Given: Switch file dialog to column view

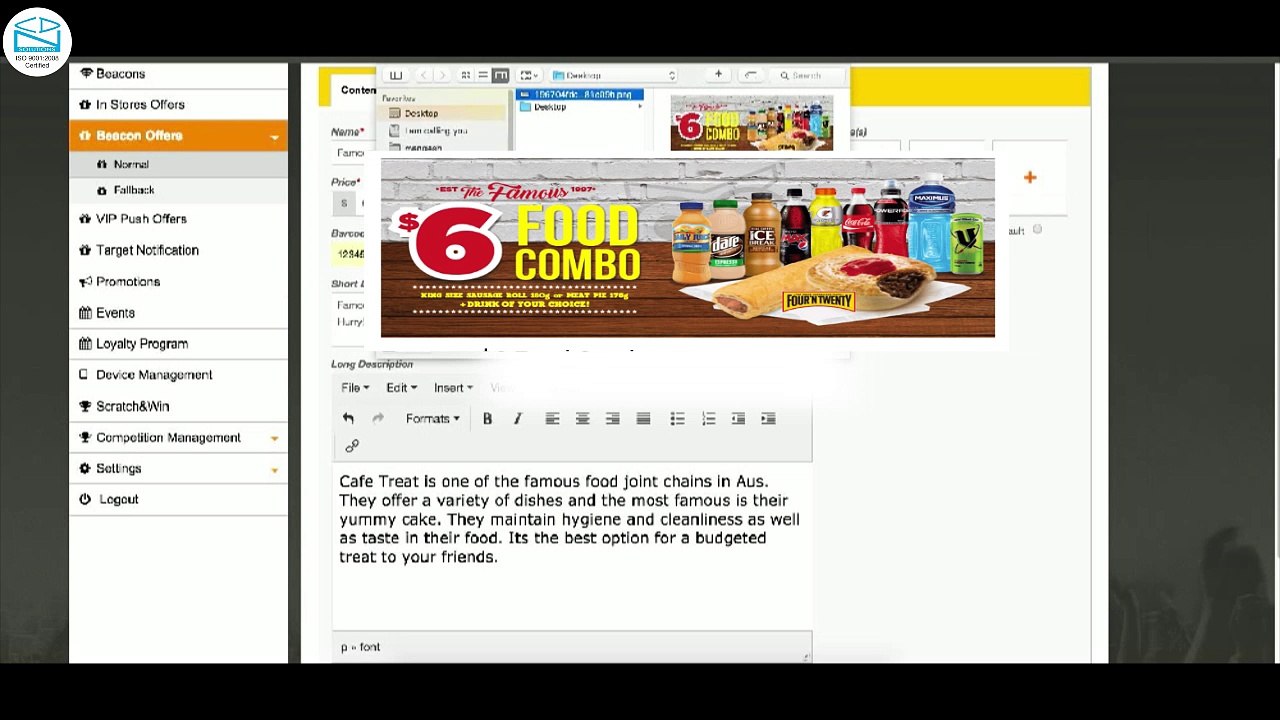Looking at the screenshot, I should [500, 75].
